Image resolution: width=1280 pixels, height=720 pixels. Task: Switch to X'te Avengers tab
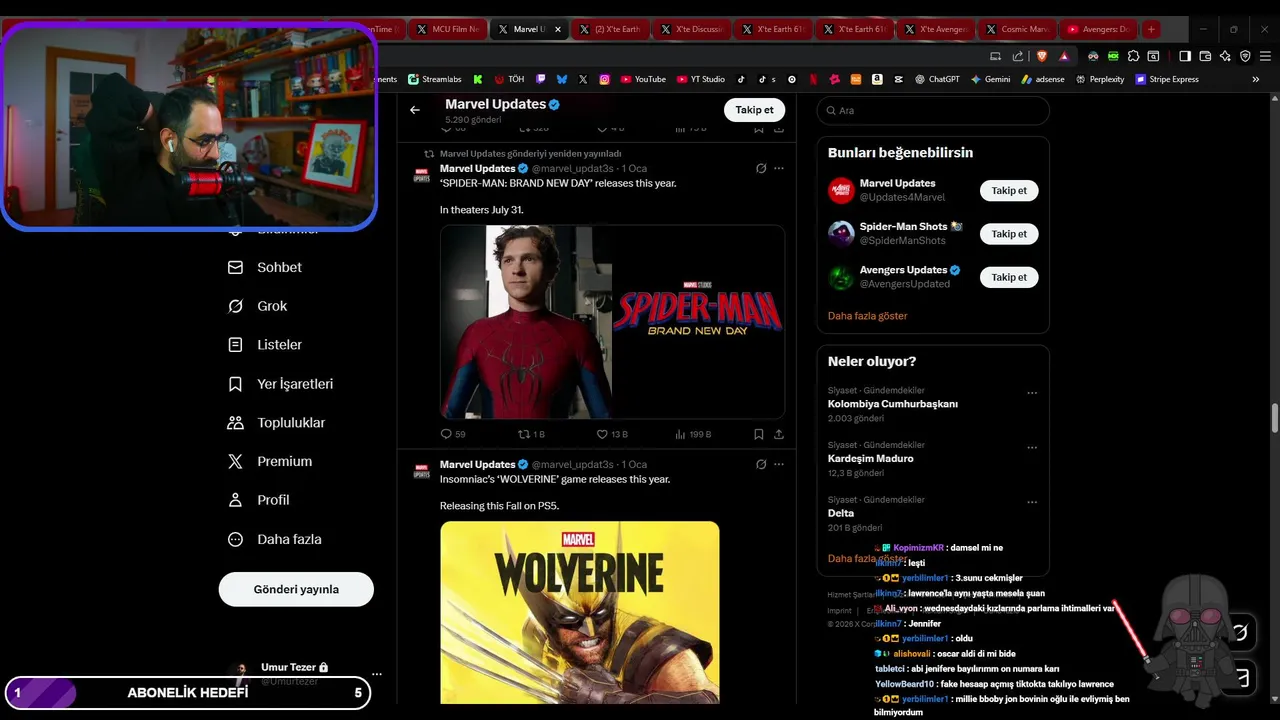click(935, 29)
